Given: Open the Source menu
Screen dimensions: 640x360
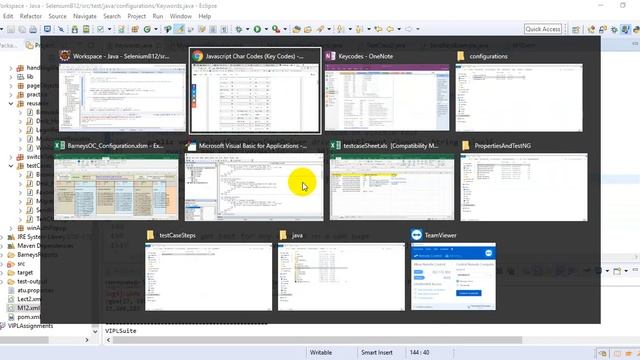Looking at the screenshot, I should tap(58, 16).
